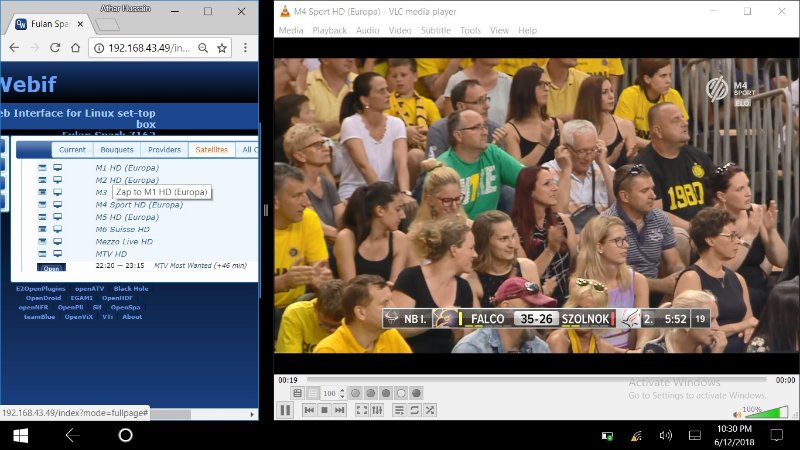The image size is (800, 450).
Task: Expand the VLC Subtitle menu
Action: [435, 30]
